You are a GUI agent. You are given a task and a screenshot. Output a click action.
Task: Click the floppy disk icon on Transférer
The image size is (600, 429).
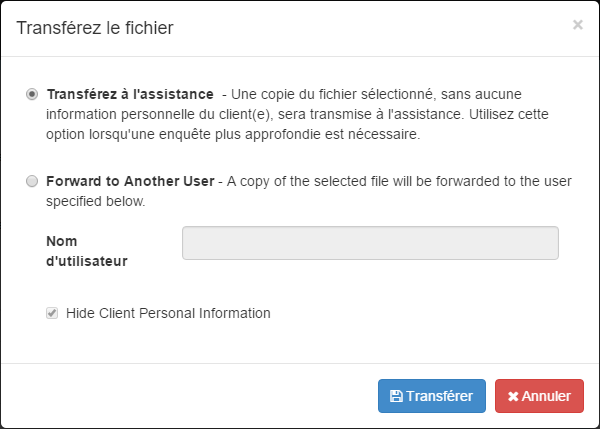[x=396, y=396]
